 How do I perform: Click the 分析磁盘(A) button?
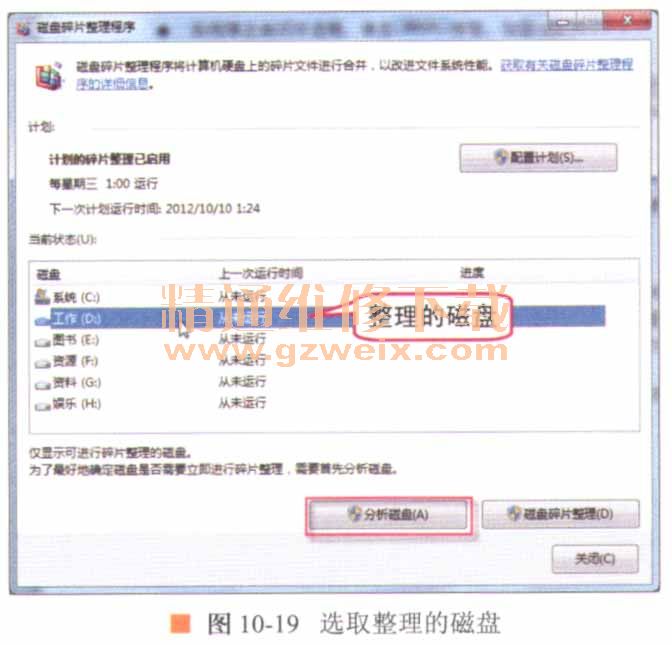click(x=388, y=514)
